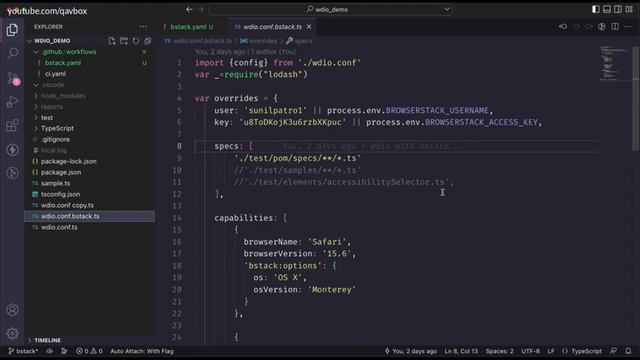This screenshot has height=360, width=640.
Task: Click the Split Editor Right icon
Action: (615, 27)
